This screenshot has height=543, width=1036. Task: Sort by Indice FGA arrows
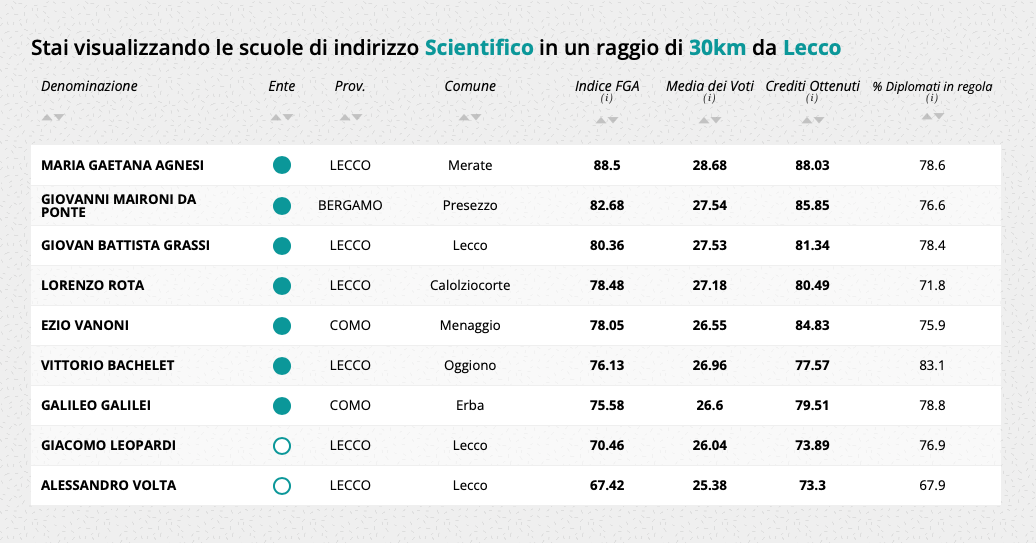pos(607,120)
